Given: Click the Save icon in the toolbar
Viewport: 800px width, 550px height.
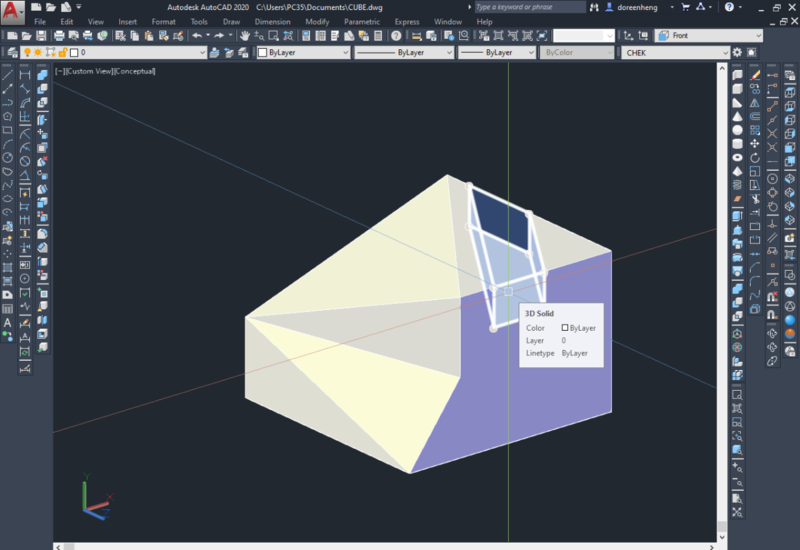Looking at the screenshot, I should click(40, 36).
